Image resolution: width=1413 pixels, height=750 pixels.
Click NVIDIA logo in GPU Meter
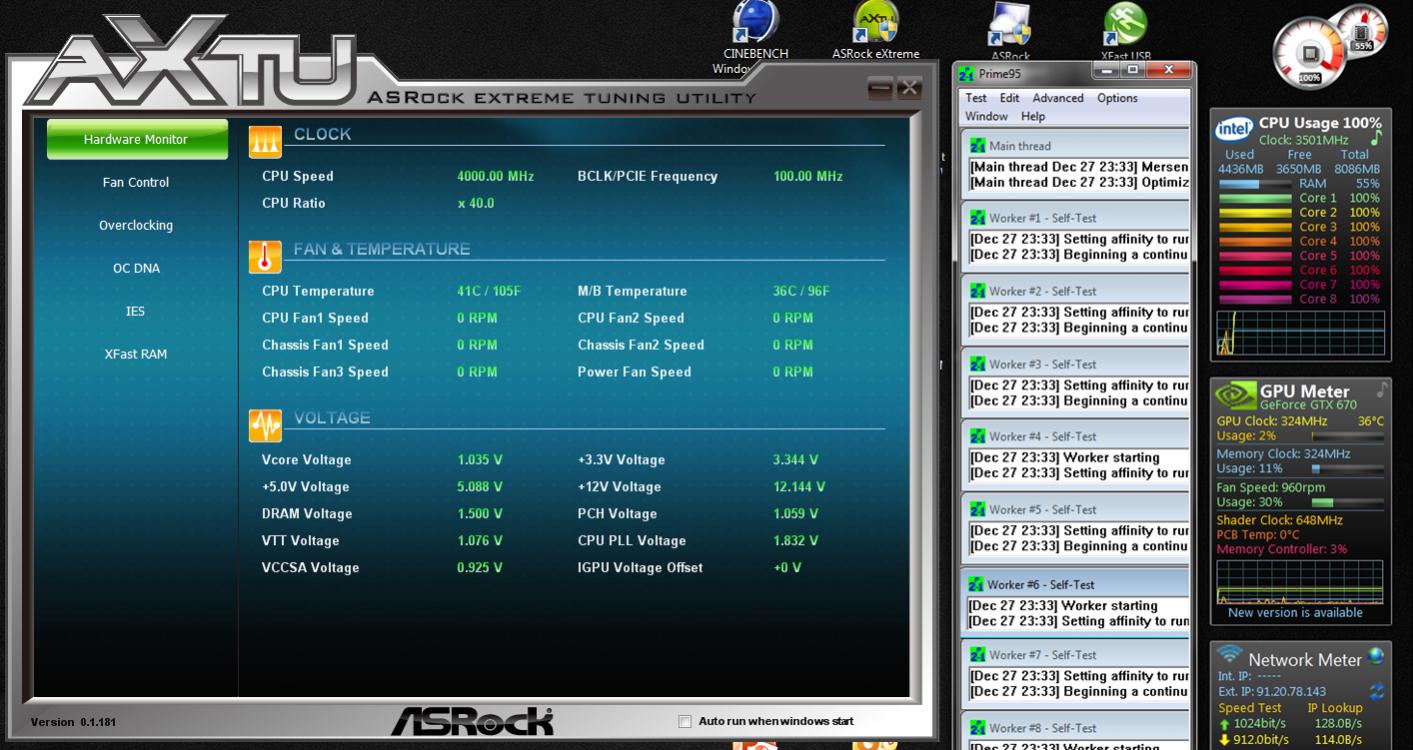pyautogui.click(x=1236, y=397)
